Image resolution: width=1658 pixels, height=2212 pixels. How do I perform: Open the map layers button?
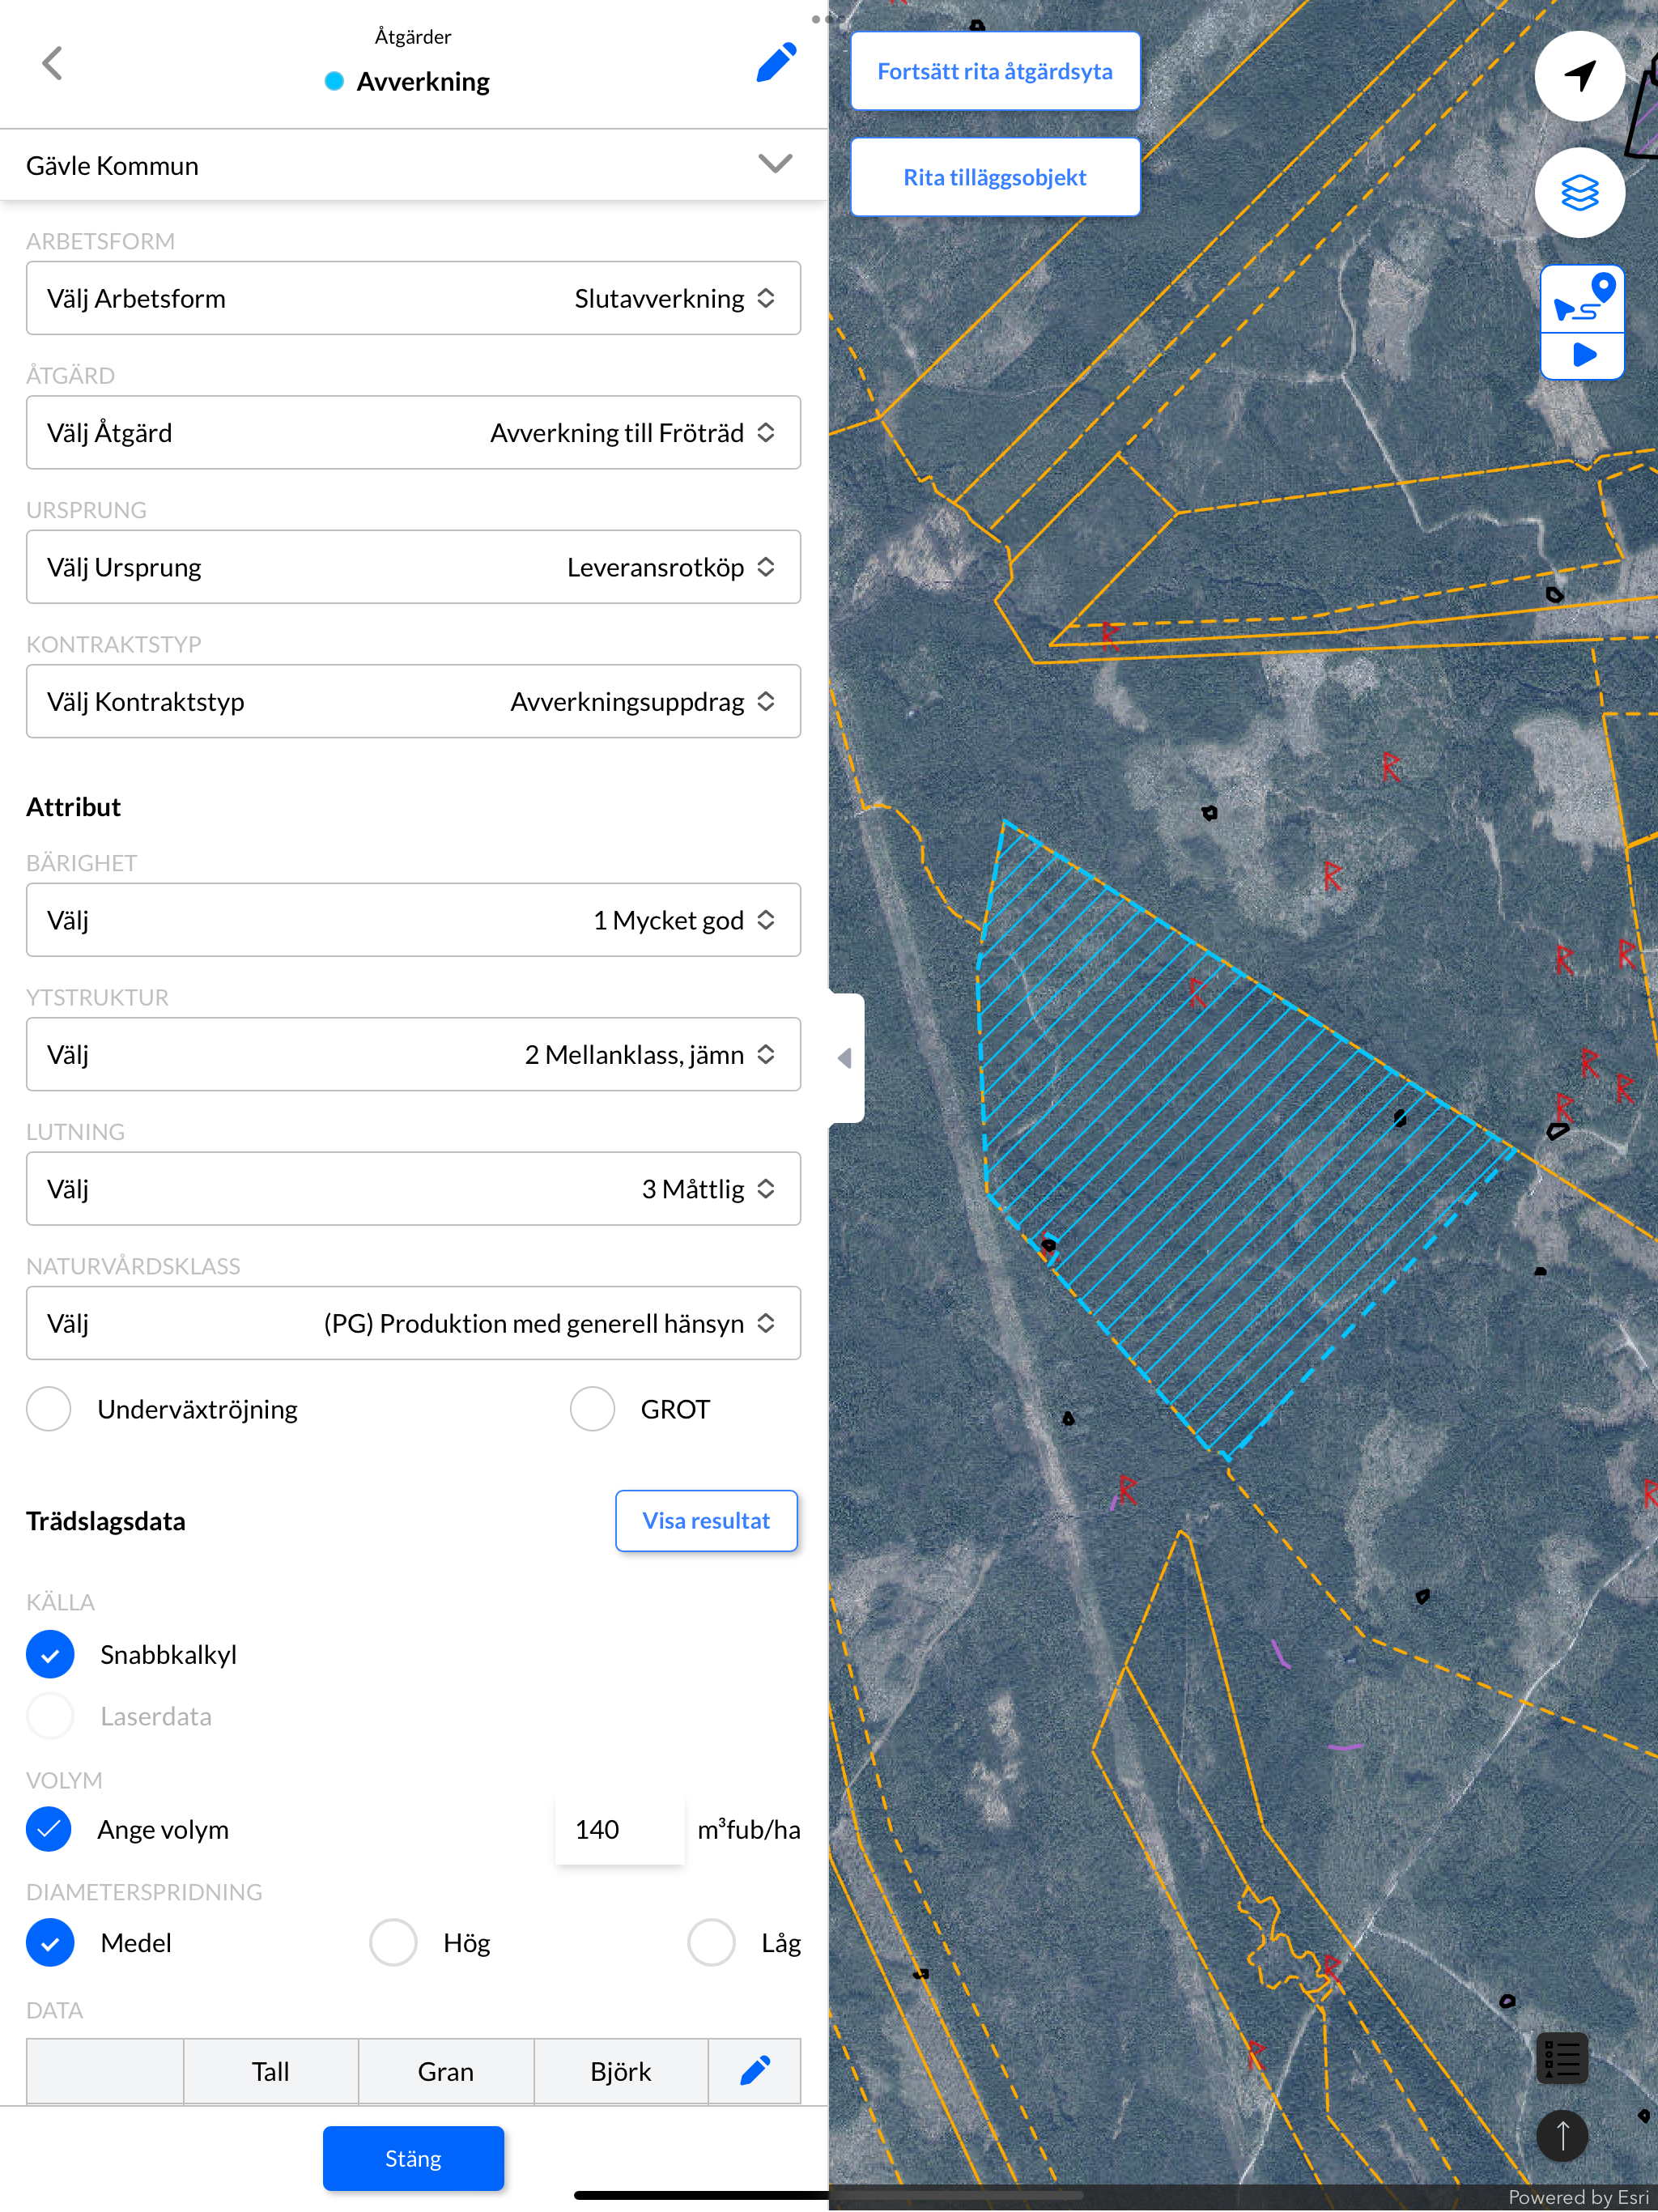pos(1579,192)
